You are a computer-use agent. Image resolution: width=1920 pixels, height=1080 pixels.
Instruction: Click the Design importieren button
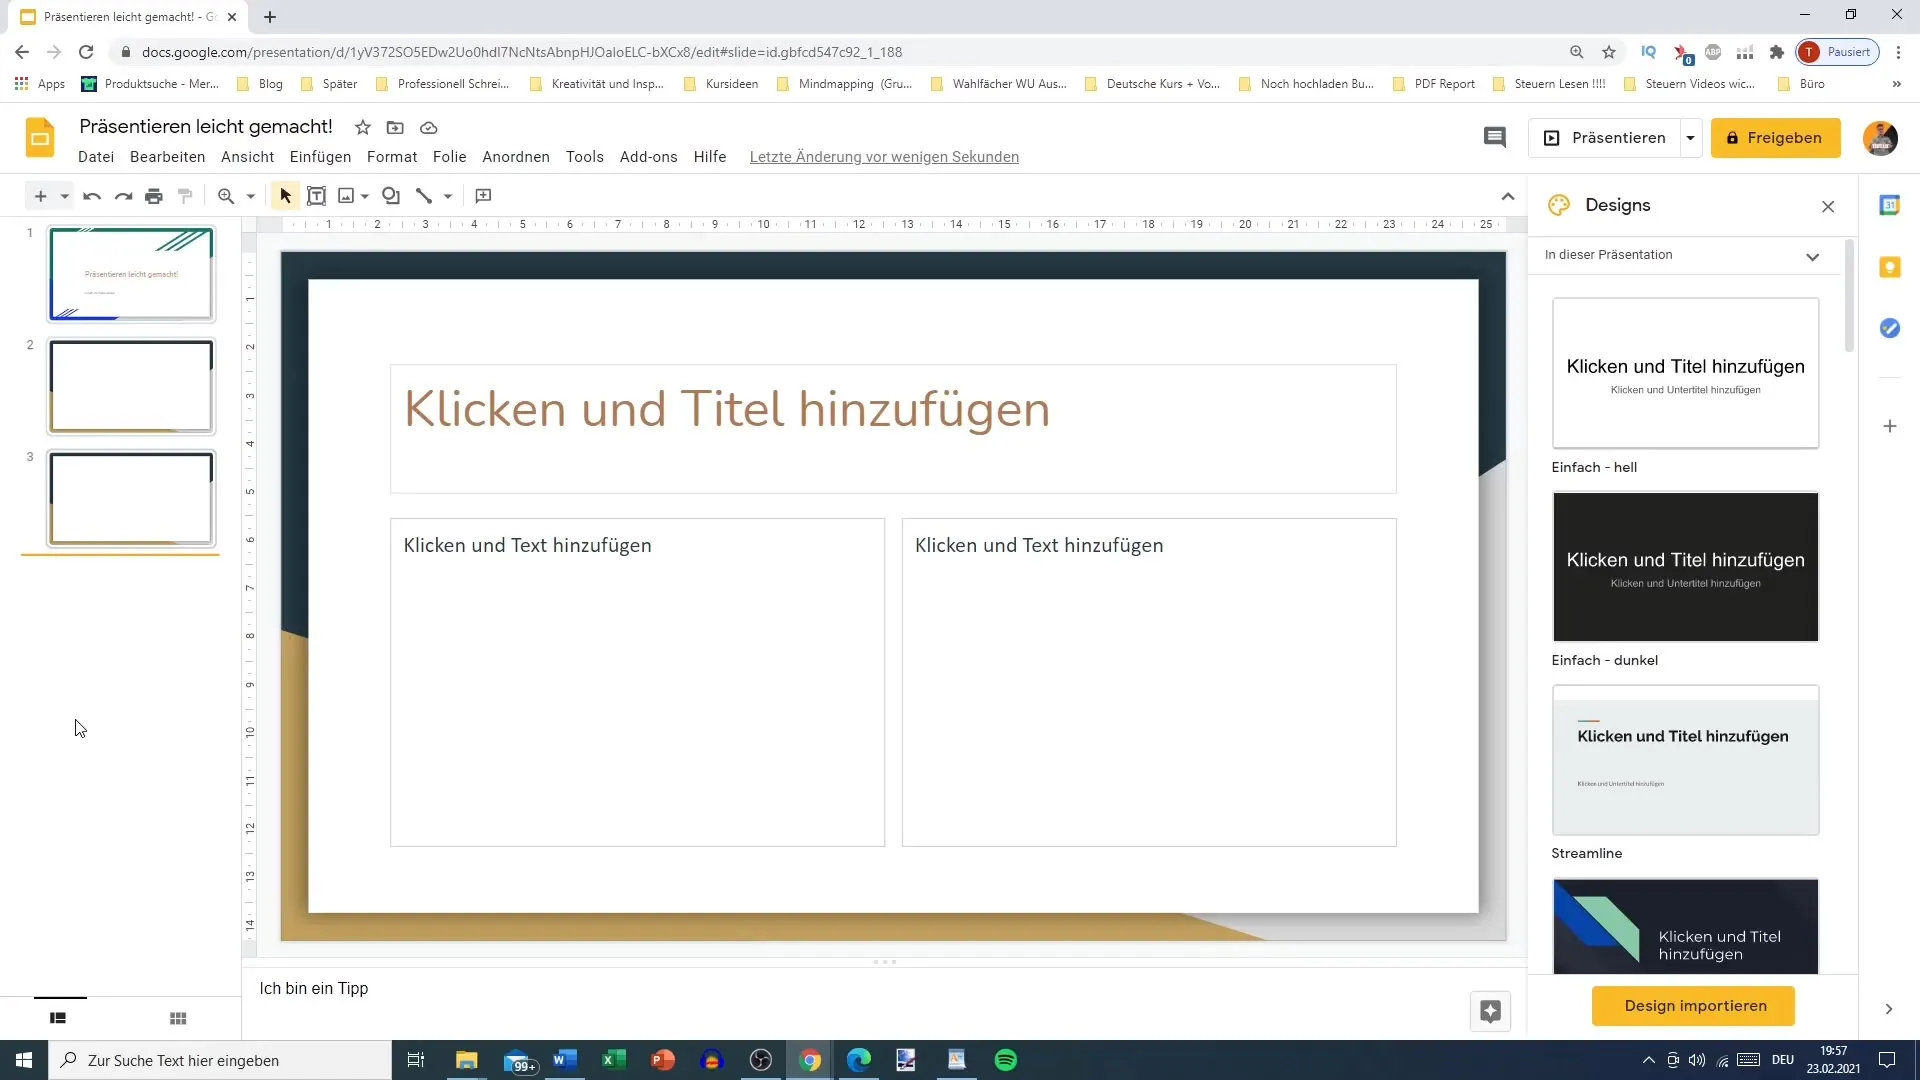(x=1693, y=1006)
